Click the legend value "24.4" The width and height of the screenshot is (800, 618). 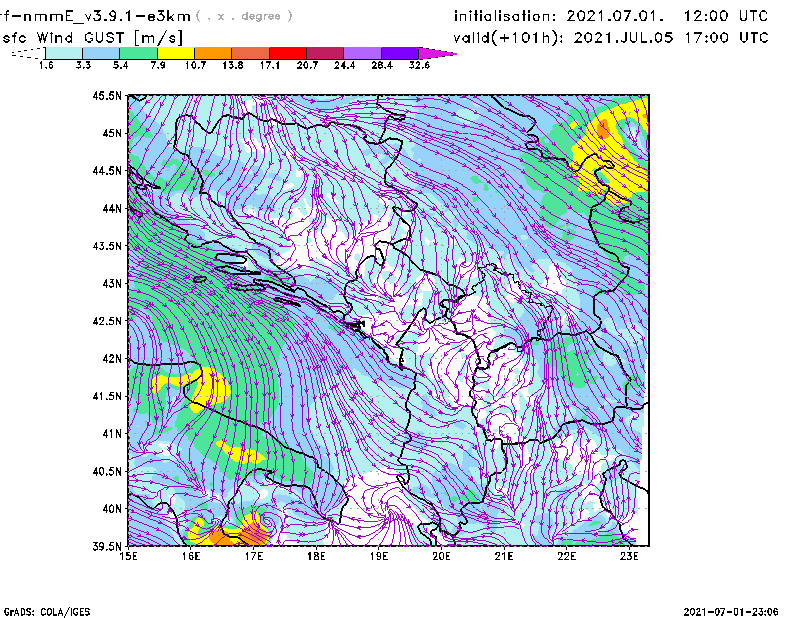[344, 65]
